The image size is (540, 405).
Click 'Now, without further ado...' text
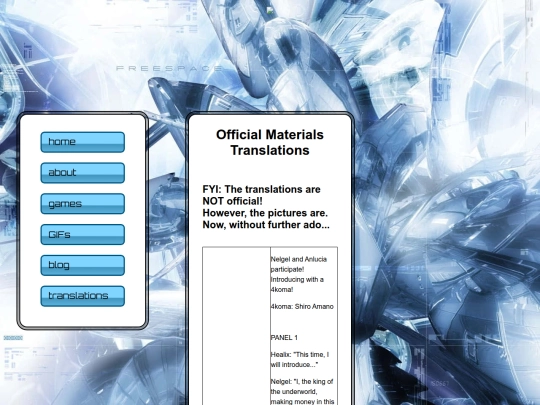[266, 225]
